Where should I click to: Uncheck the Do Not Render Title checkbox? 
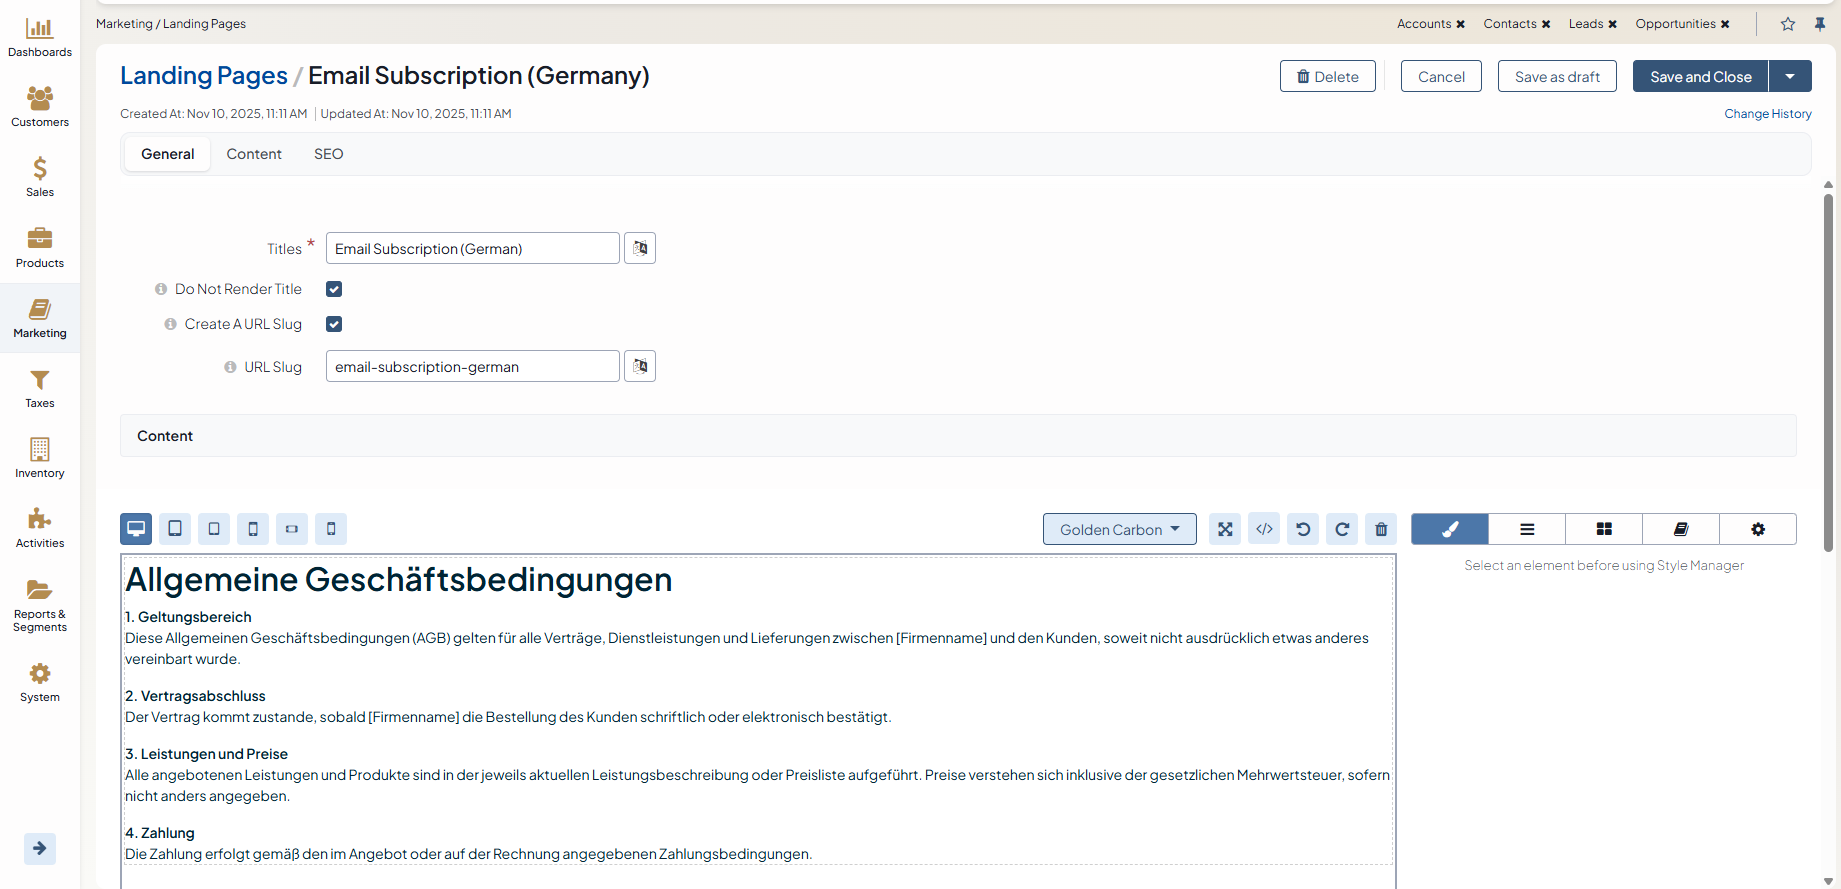pos(334,289)
